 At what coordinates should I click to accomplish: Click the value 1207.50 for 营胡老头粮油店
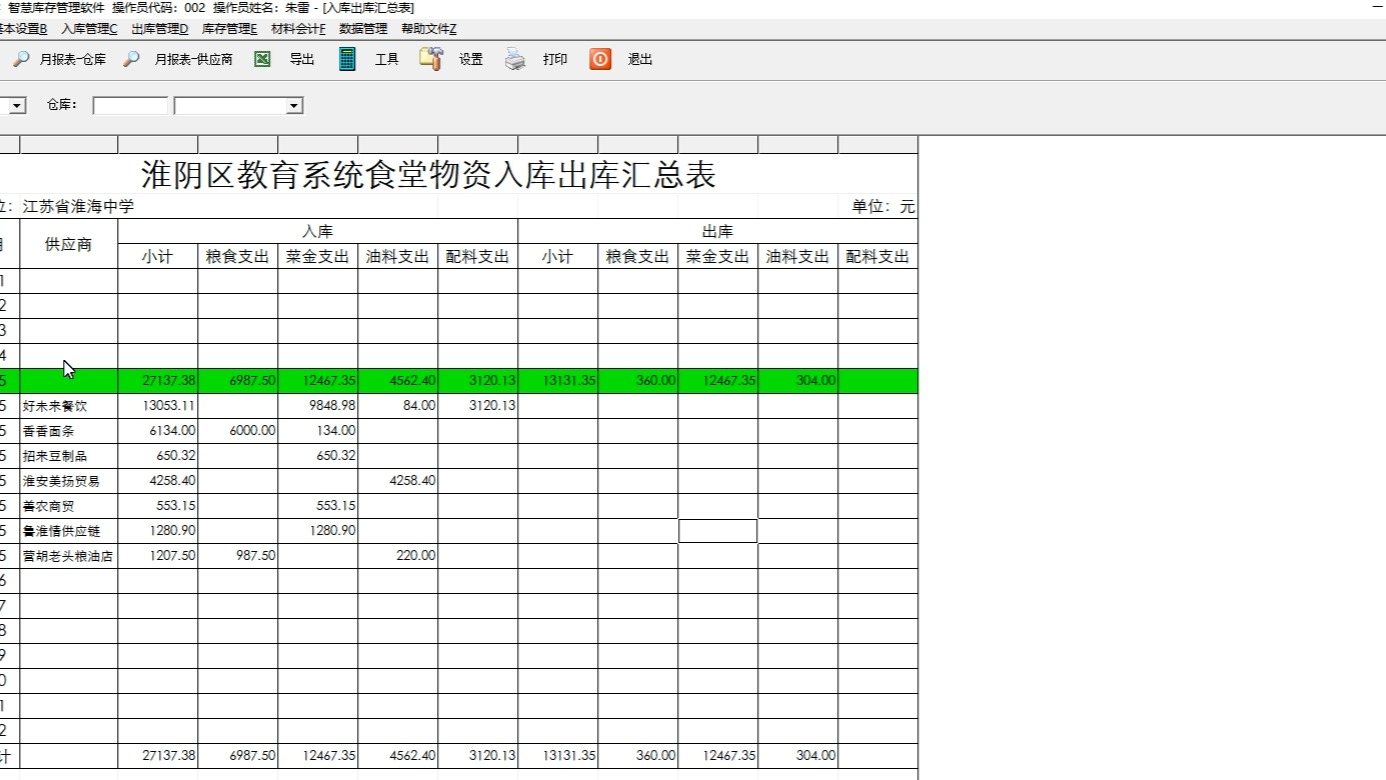click(173, 556)
